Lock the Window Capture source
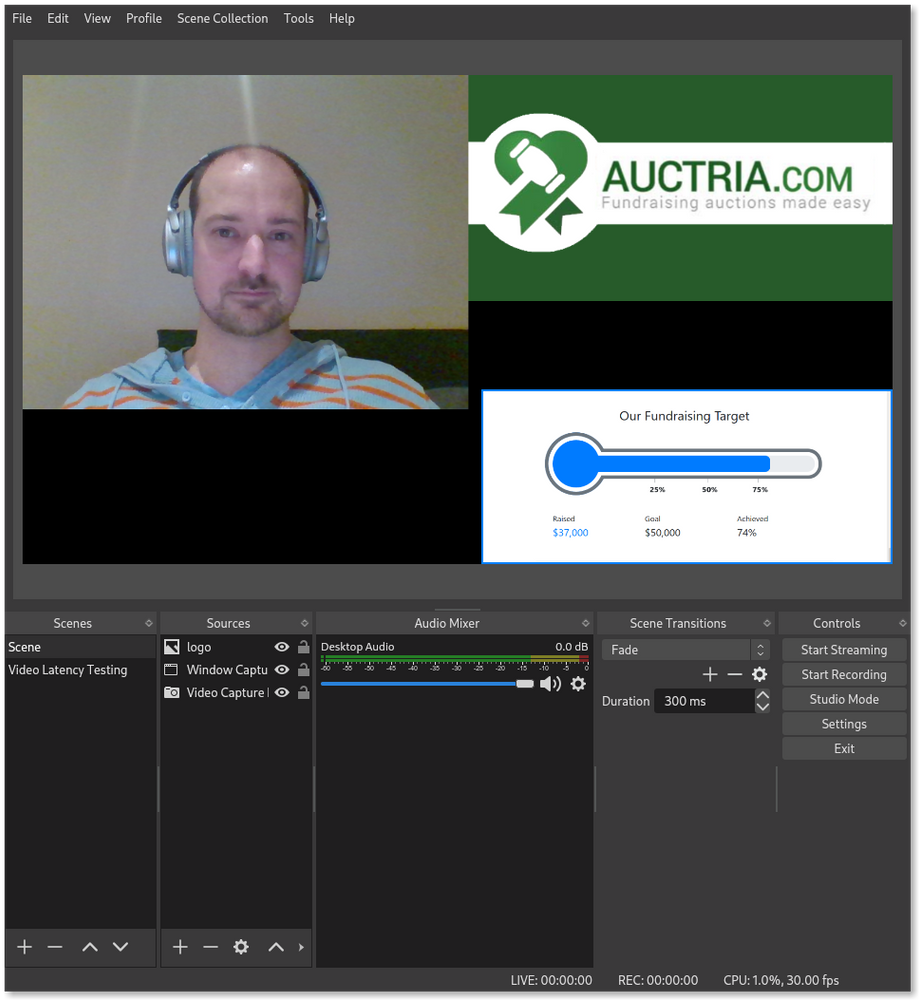919x1000 pixels. pyautogui.click(x=304, y=670)
